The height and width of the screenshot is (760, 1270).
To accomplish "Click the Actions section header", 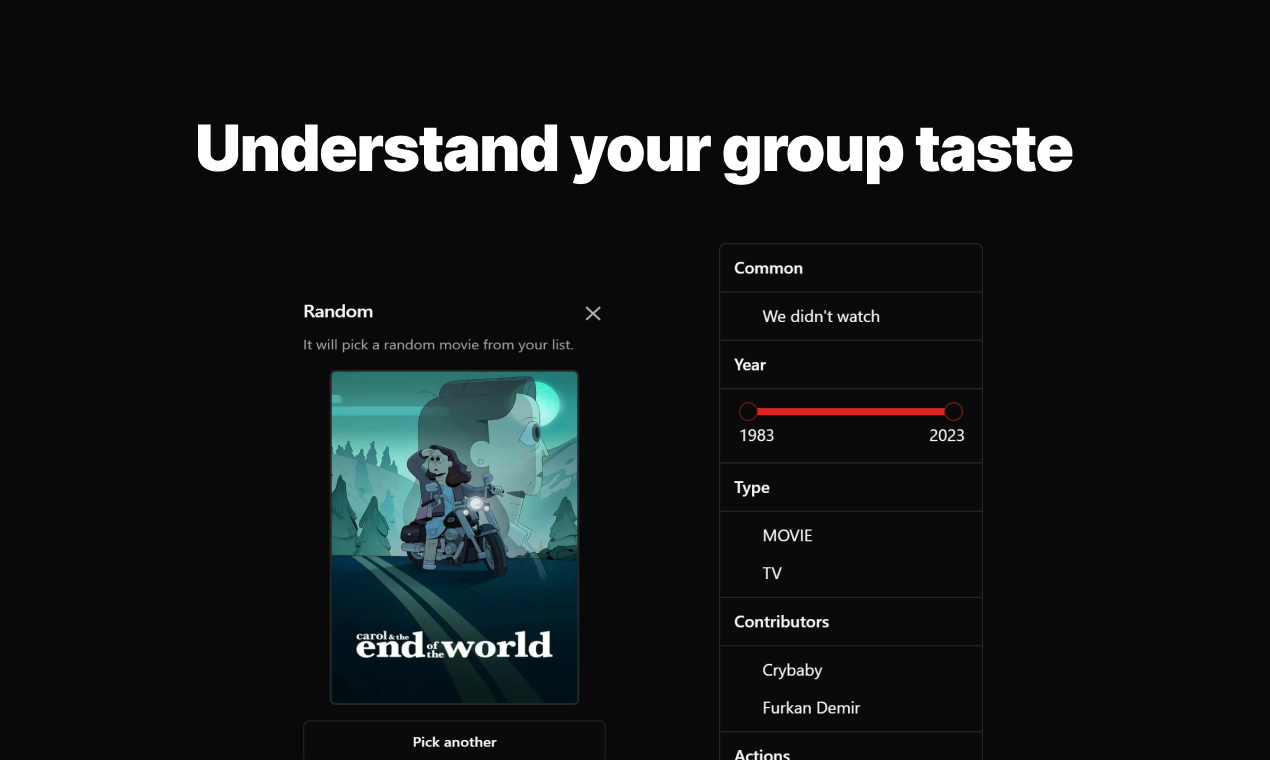I will tap(762, 754).
